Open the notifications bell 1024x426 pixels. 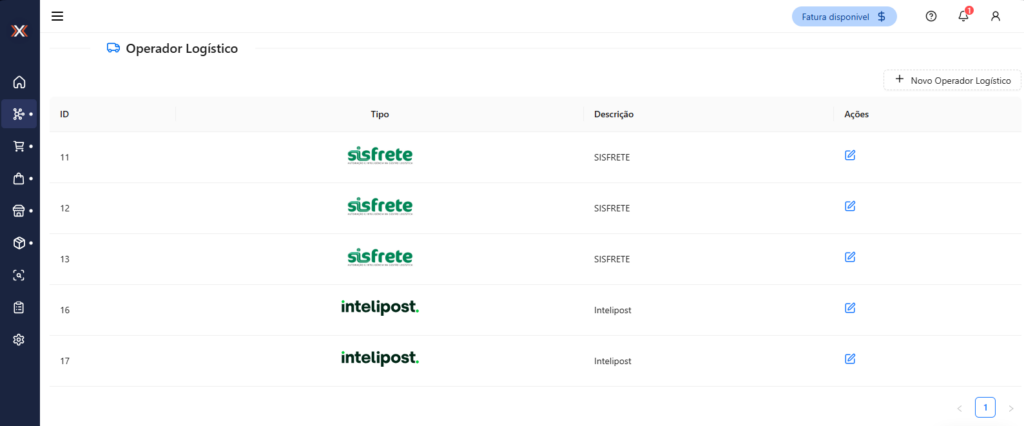coord(963,16)
